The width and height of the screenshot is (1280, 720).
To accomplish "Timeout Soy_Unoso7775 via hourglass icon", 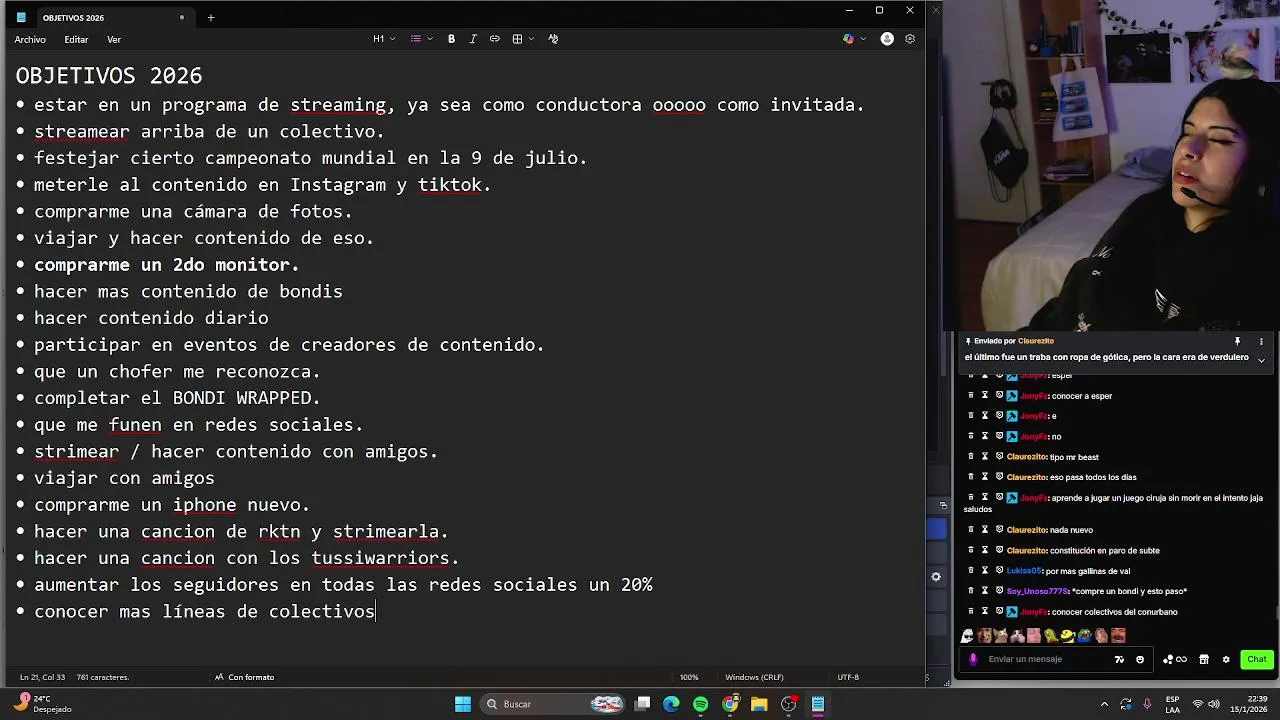I will (984, 591).
